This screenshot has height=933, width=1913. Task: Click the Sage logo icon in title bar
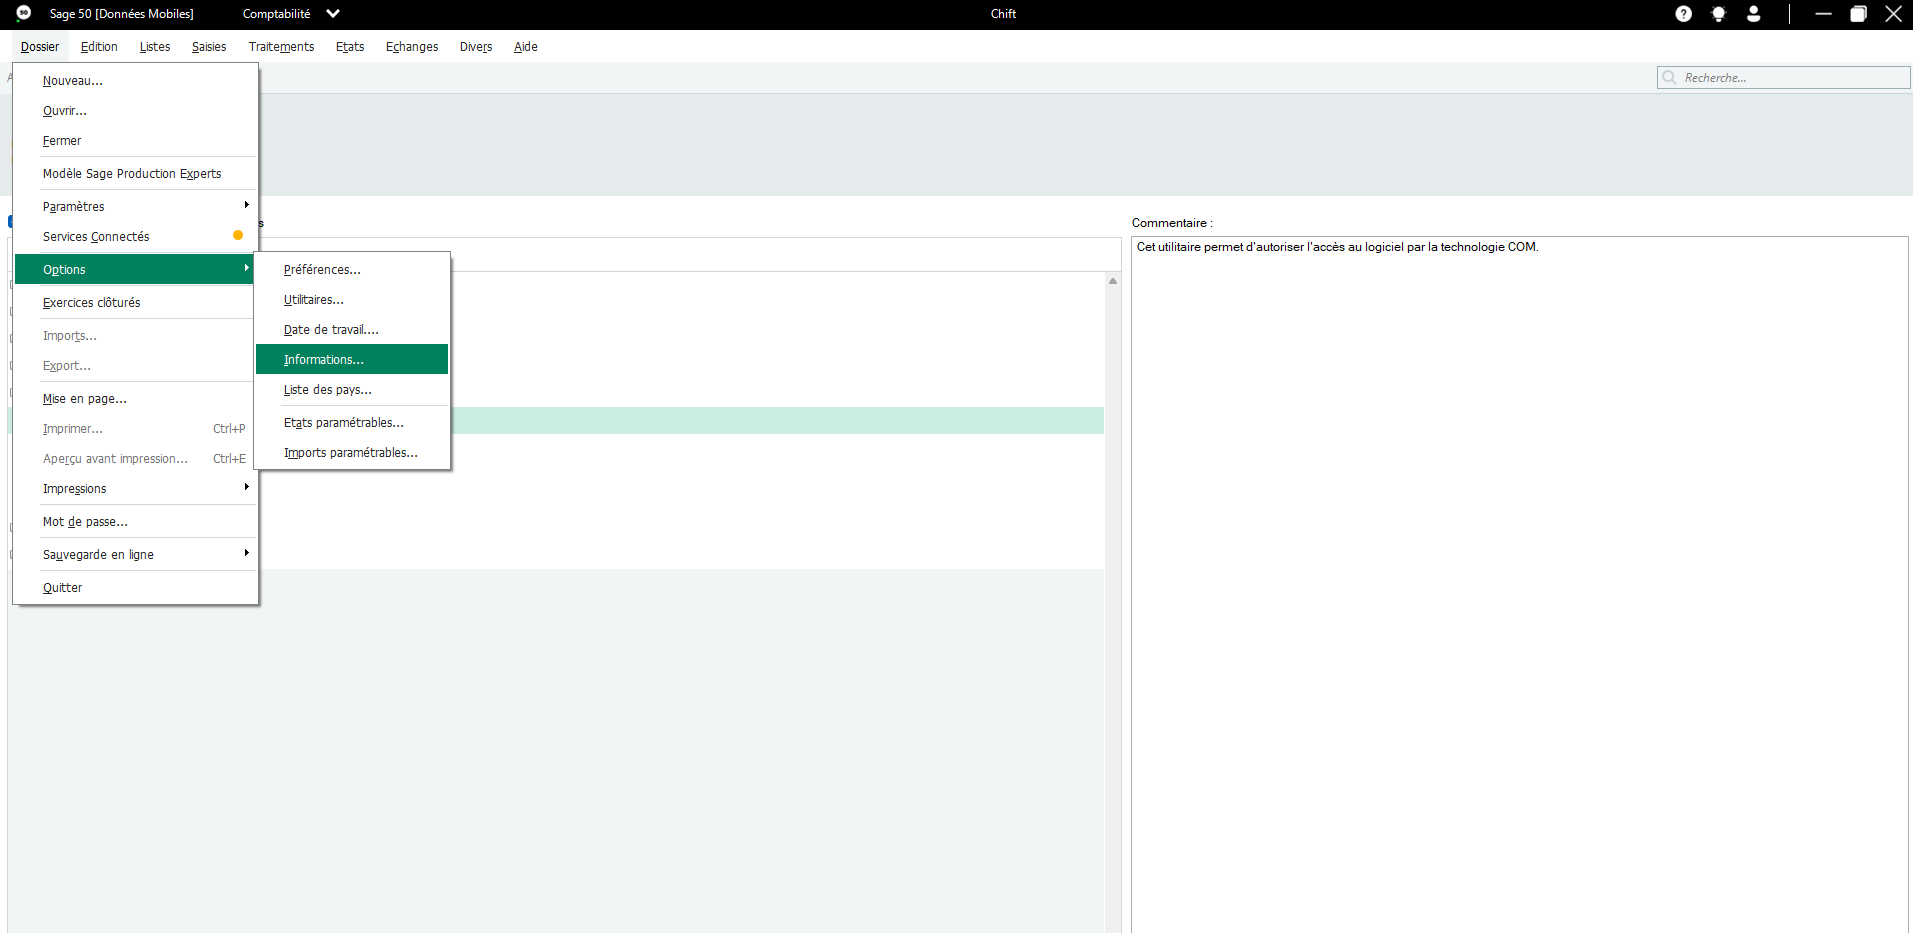pos(24,13)
